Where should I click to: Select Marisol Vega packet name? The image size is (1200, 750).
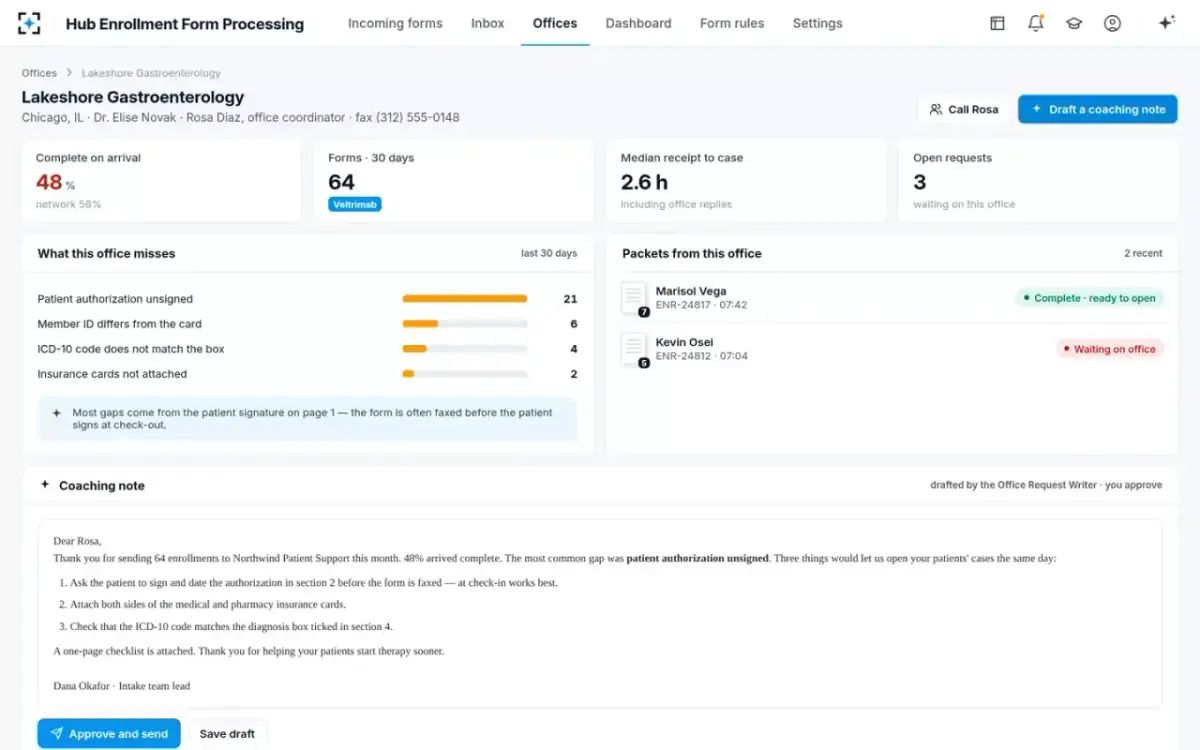[x=691, y=291]
